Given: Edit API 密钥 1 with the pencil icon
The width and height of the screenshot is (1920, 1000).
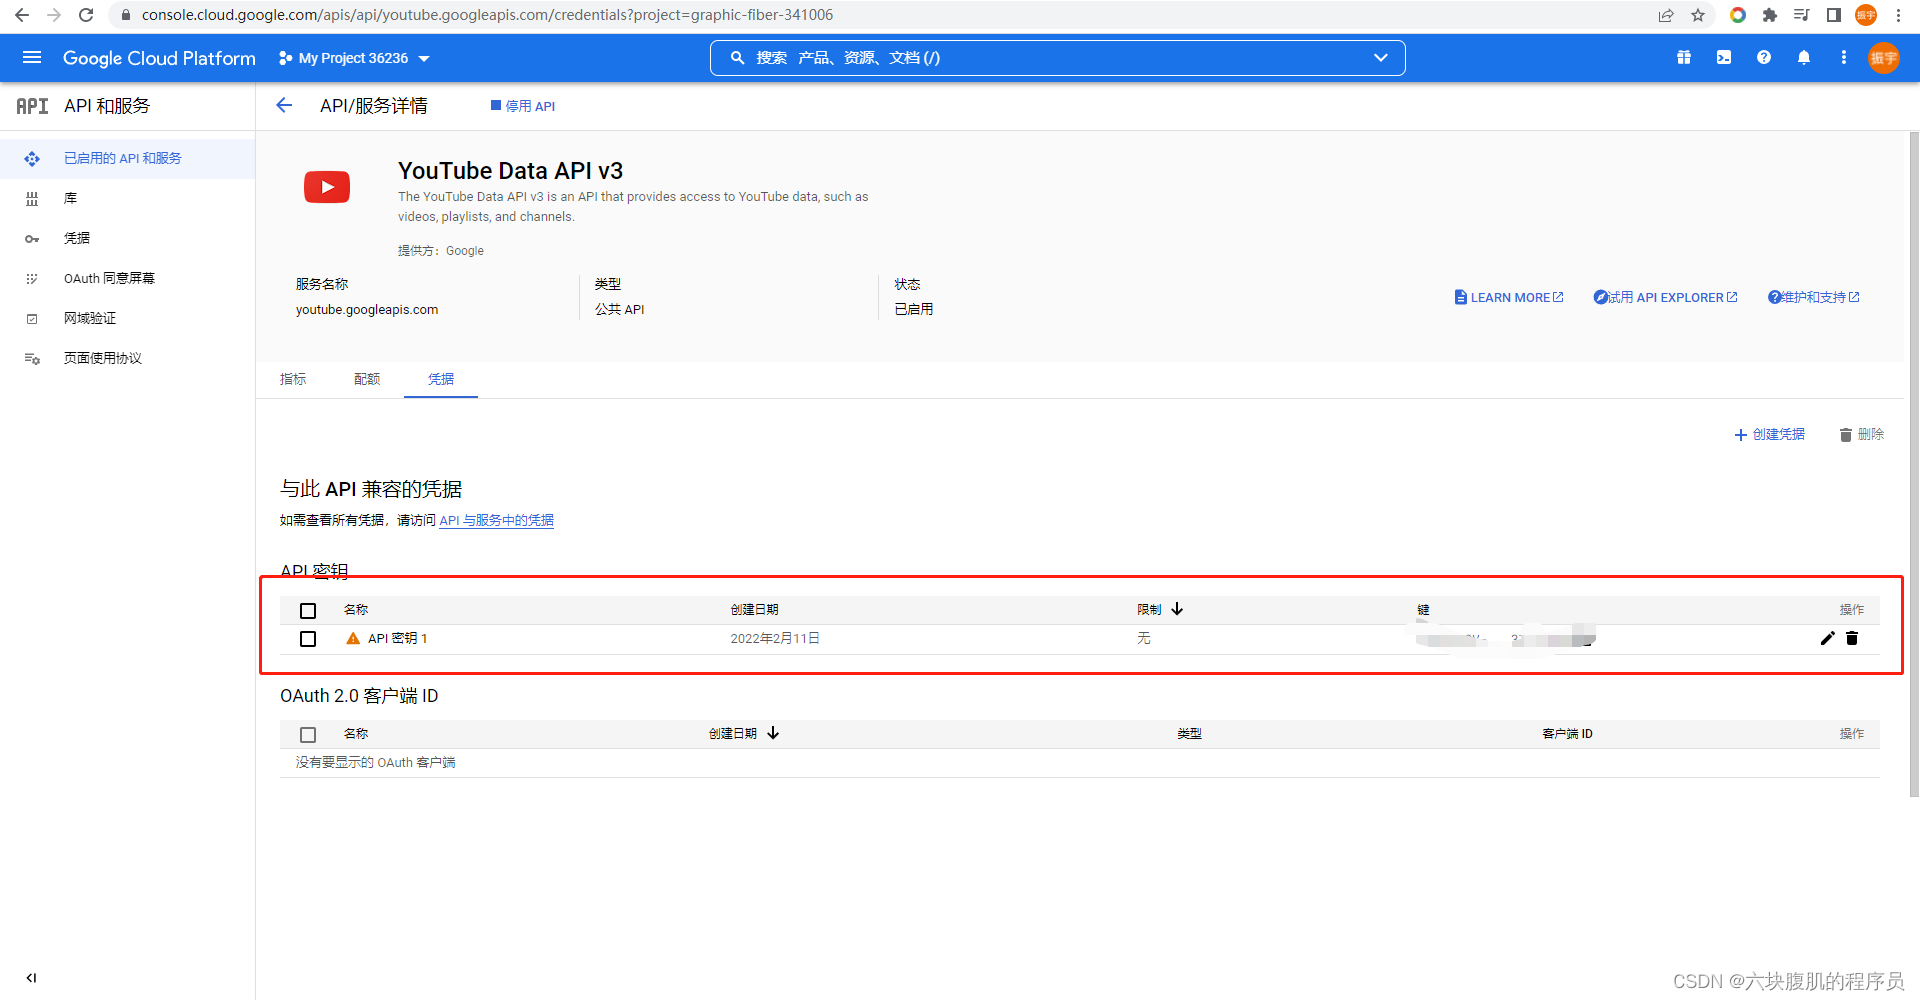Looking at the screenshot, I should [x=1828, y=638].
